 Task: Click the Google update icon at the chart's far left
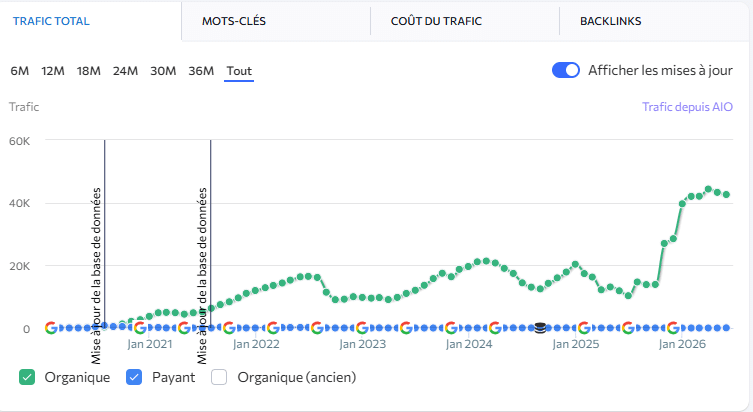51,328
